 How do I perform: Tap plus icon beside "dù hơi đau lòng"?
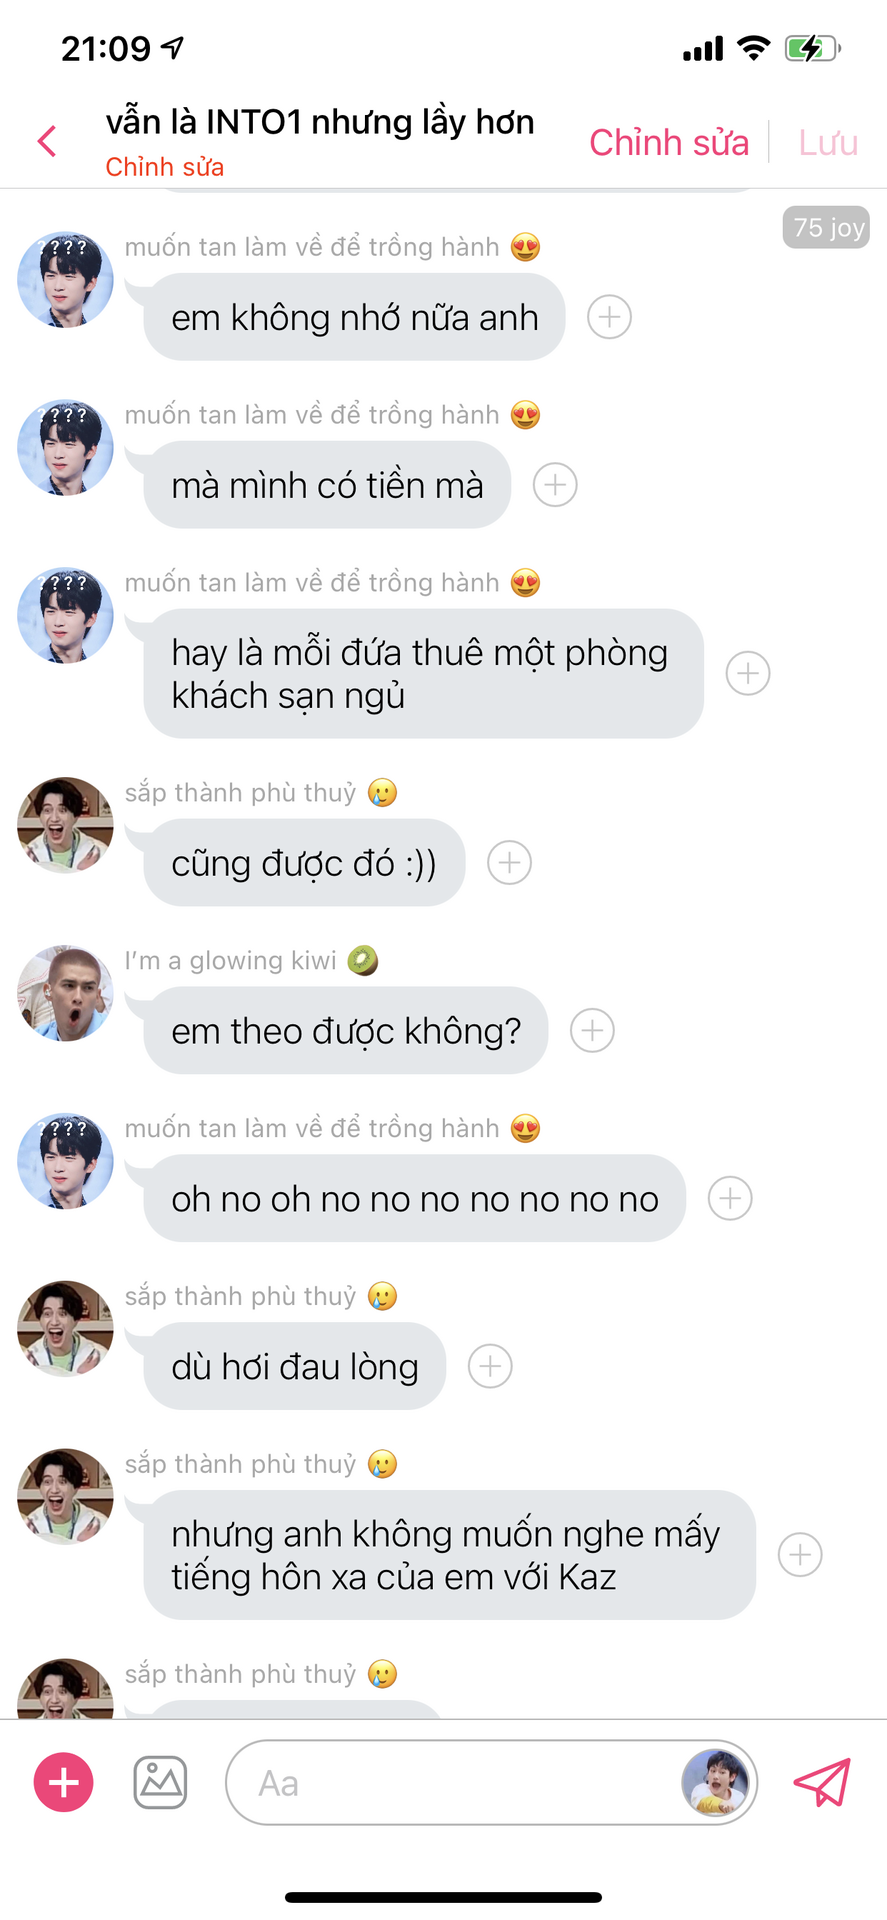[490, 1367]
